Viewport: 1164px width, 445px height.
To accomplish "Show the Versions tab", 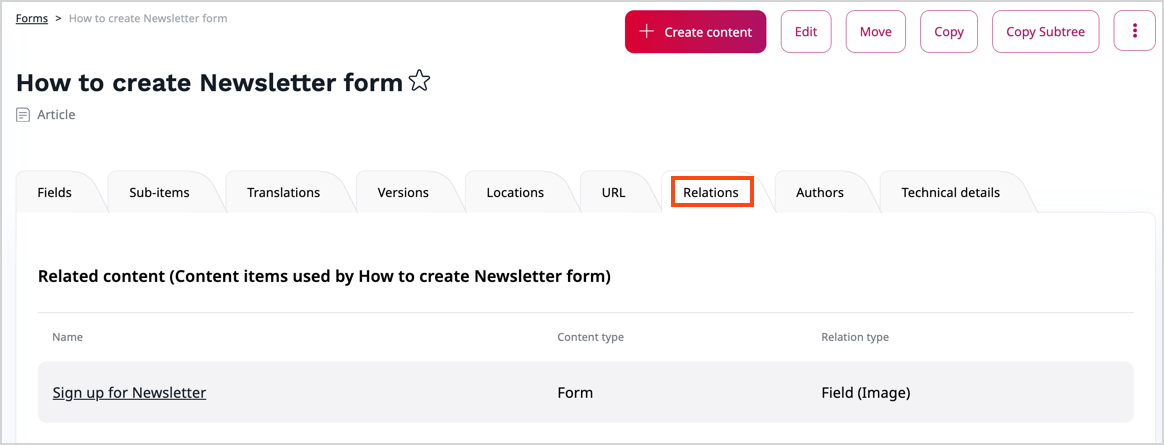I will (403, 192).
